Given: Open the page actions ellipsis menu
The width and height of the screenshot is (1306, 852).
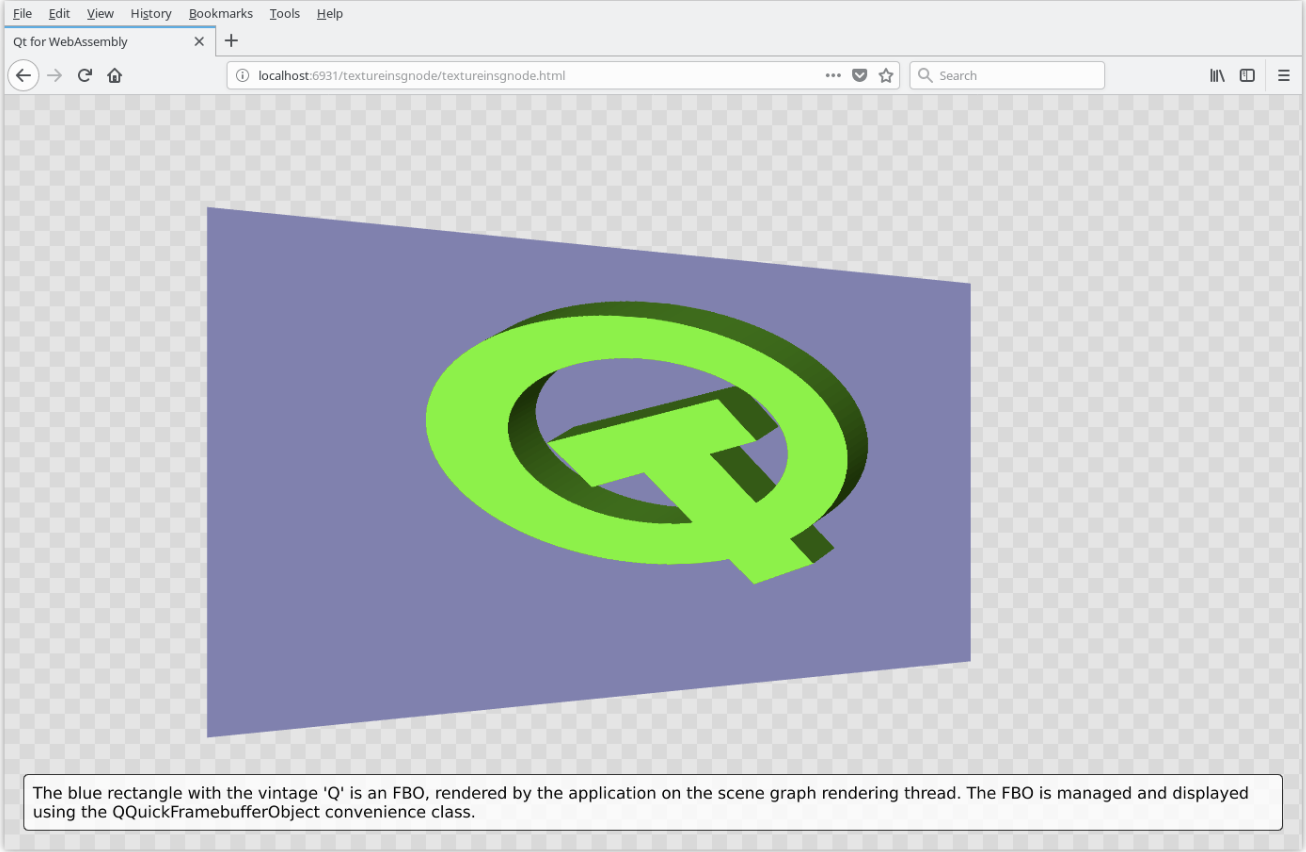Looking at the screenshot, I should click(x=833, y=75).
